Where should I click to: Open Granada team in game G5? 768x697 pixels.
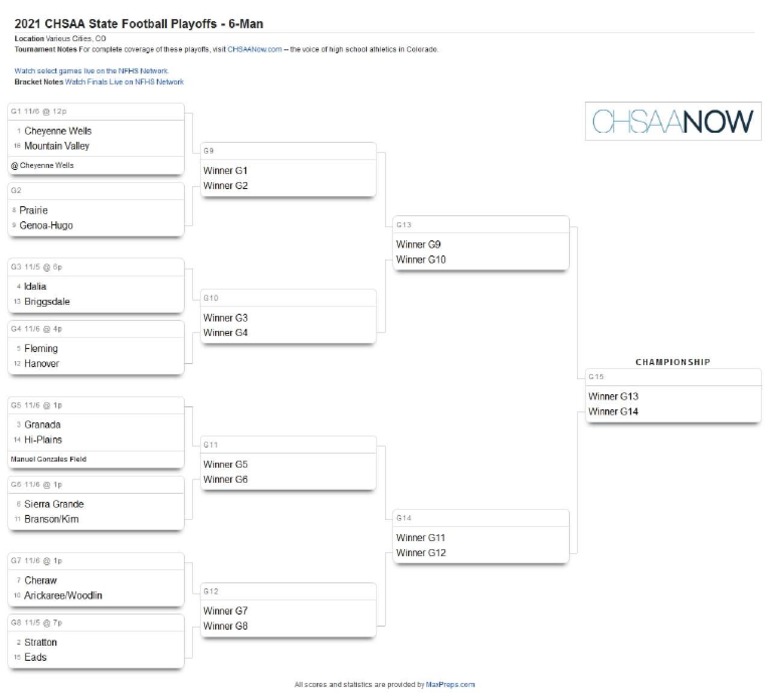(x=43, y=424)
